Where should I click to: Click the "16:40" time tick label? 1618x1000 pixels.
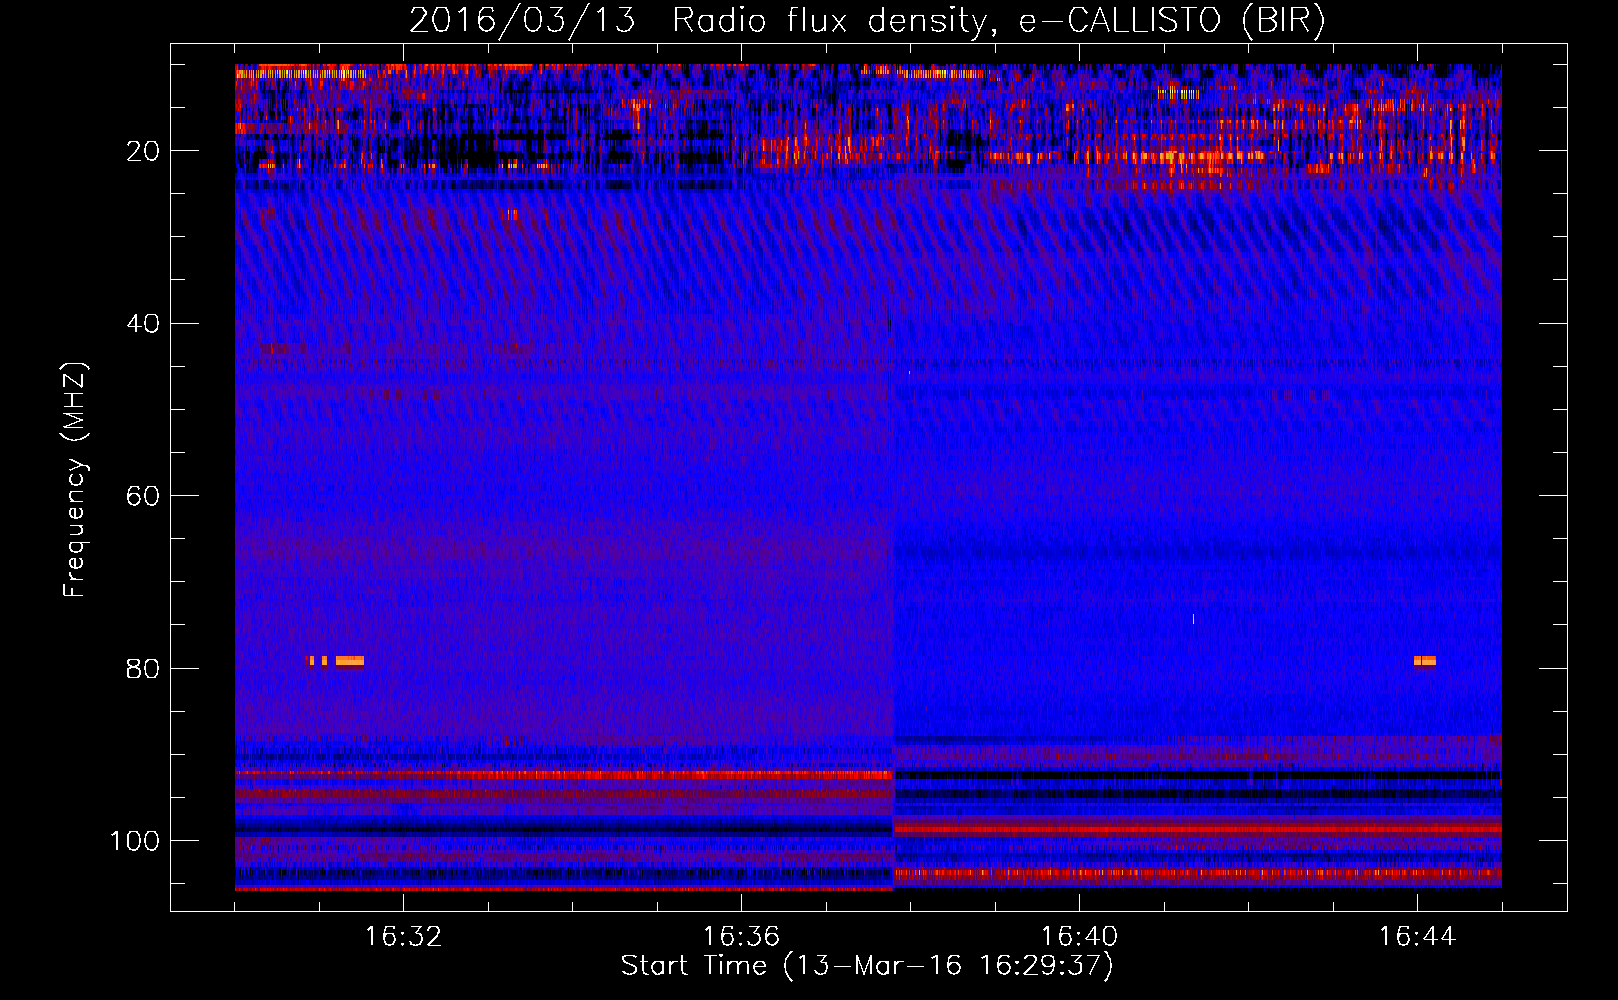click(1079, 937)
